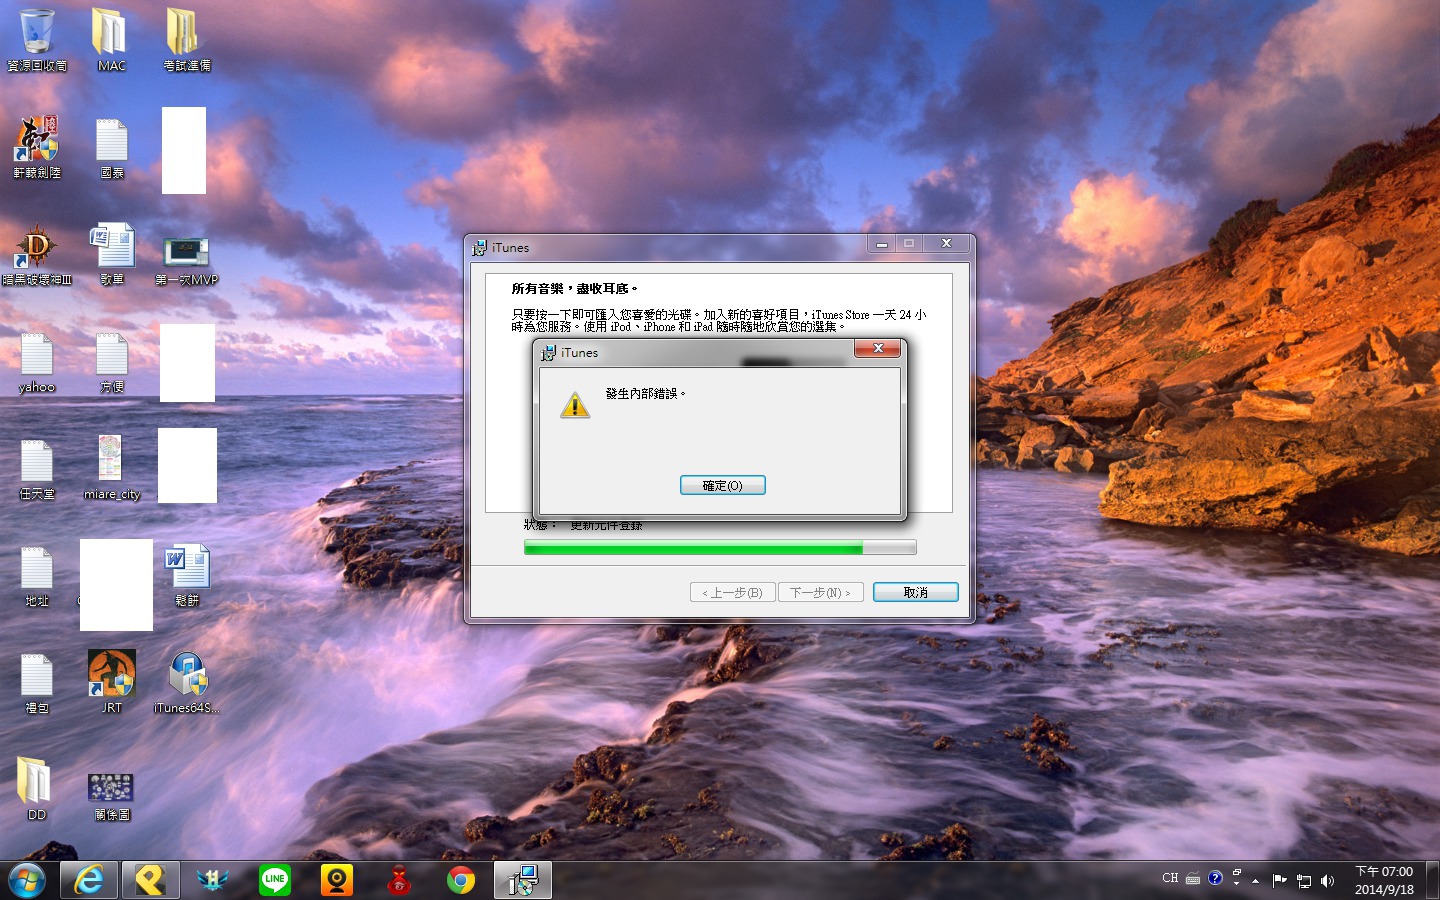
Task: Select the MAC folder on desktop
Action: click(111, 40)
